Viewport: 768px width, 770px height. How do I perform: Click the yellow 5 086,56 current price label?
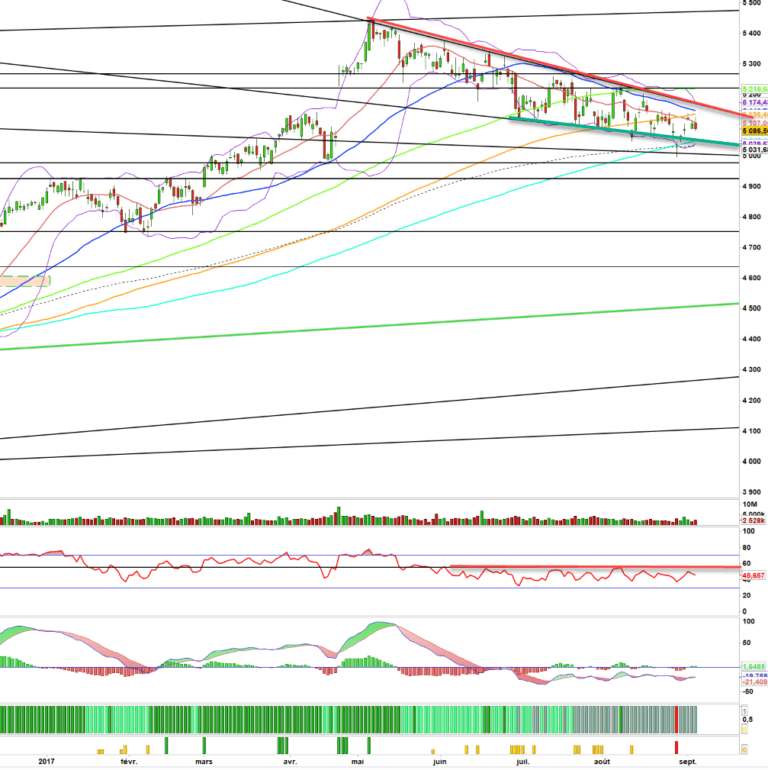(754, 130)
